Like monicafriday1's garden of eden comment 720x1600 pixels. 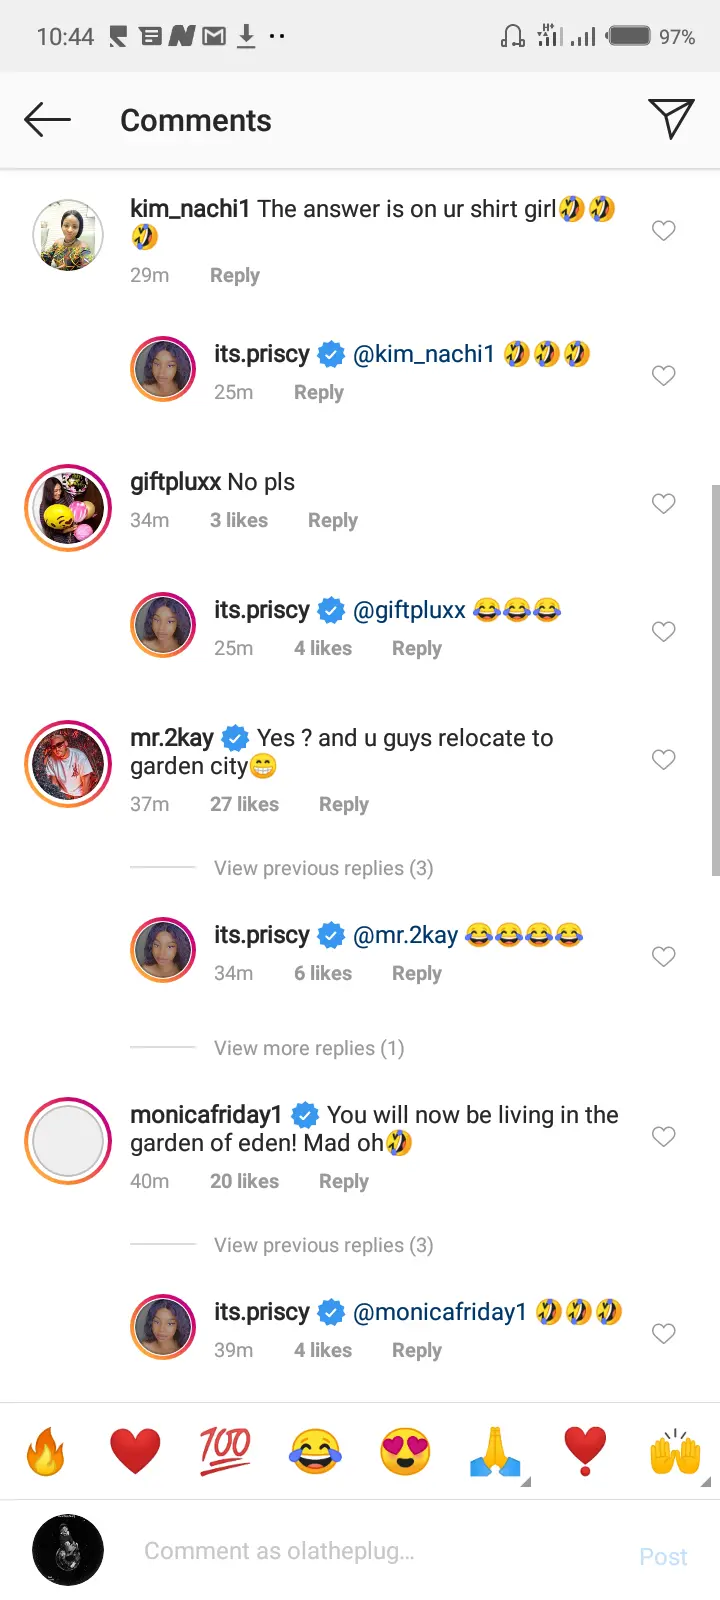coord(663,1137)
